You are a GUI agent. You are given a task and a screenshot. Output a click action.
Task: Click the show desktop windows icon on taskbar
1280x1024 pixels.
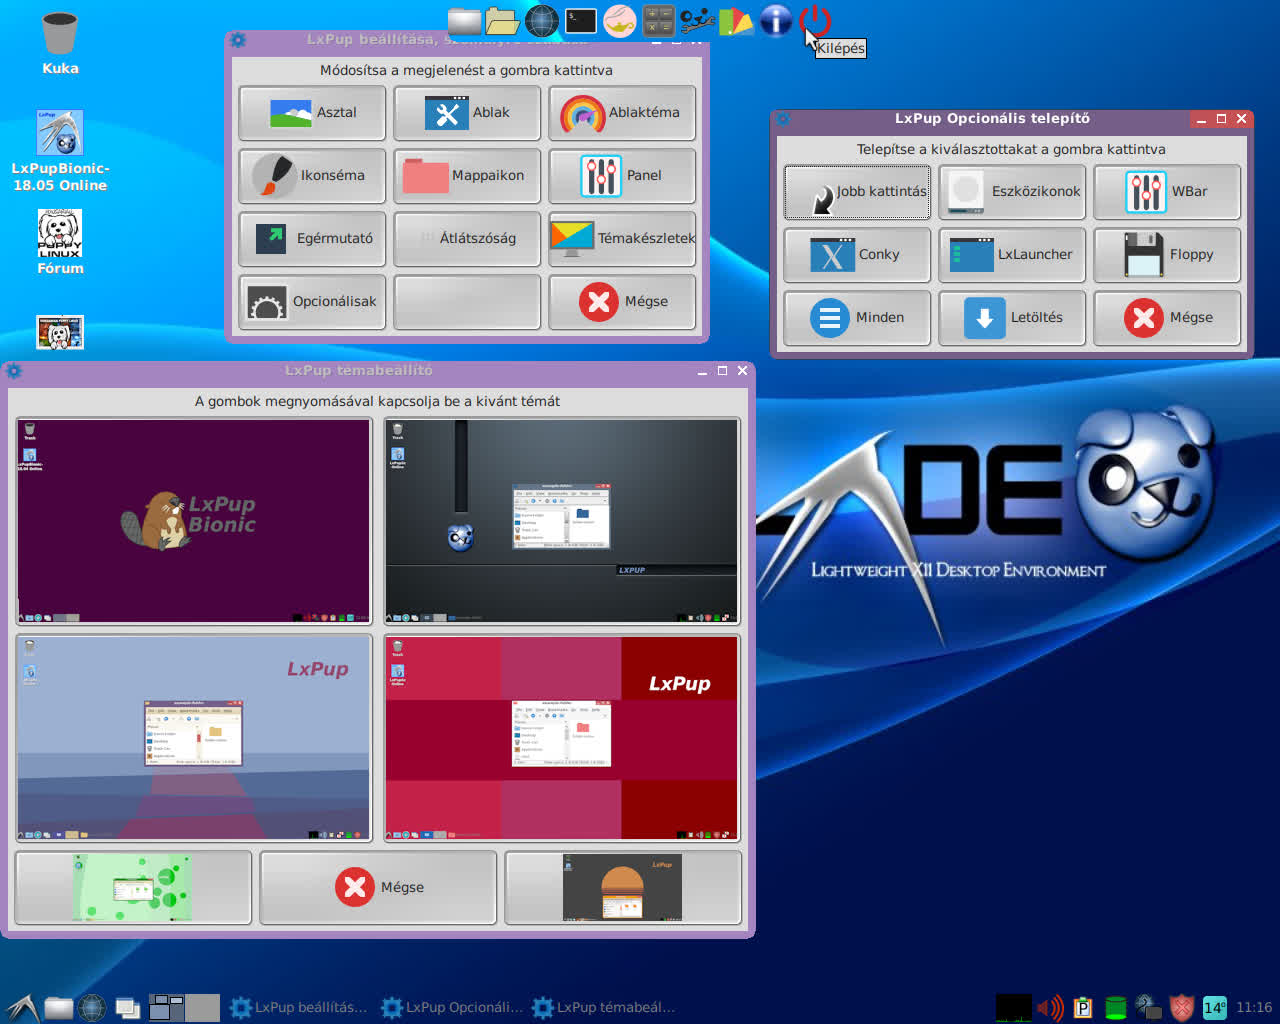(127, 1008)
